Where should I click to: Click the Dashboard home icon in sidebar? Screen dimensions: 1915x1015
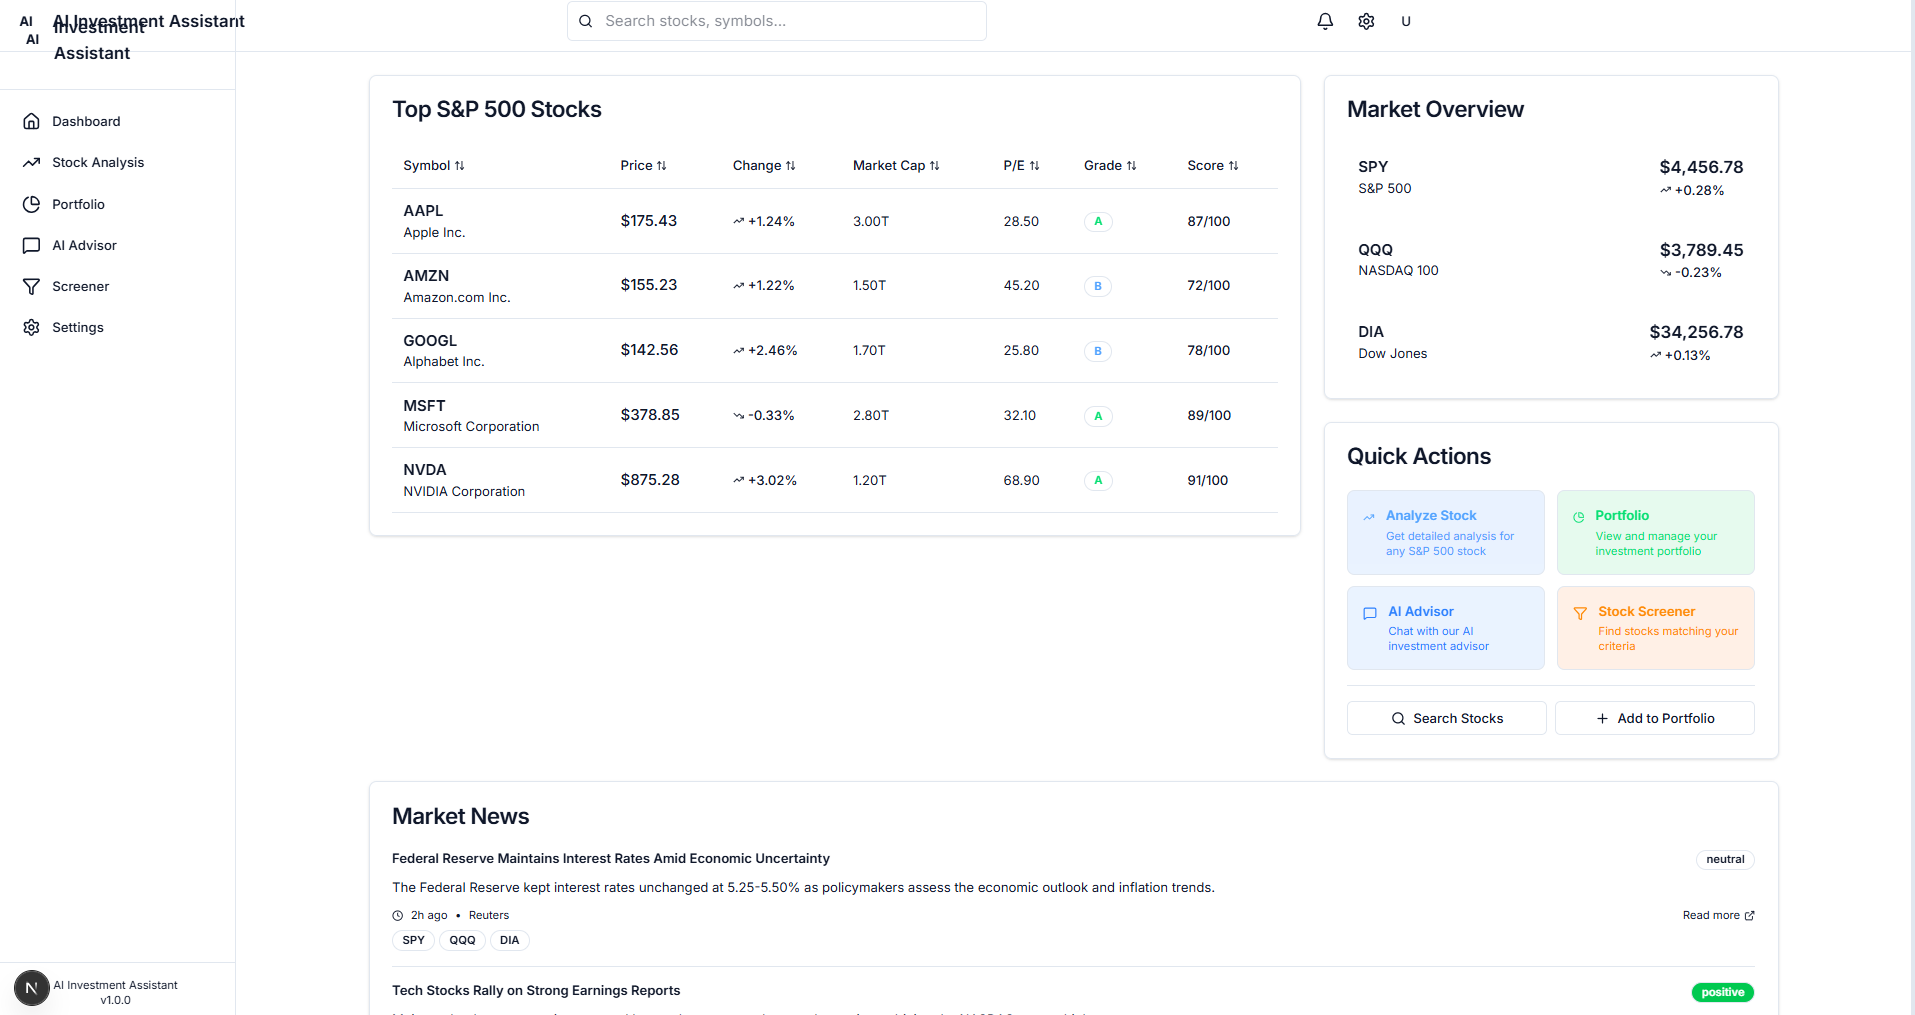[32, 121]
